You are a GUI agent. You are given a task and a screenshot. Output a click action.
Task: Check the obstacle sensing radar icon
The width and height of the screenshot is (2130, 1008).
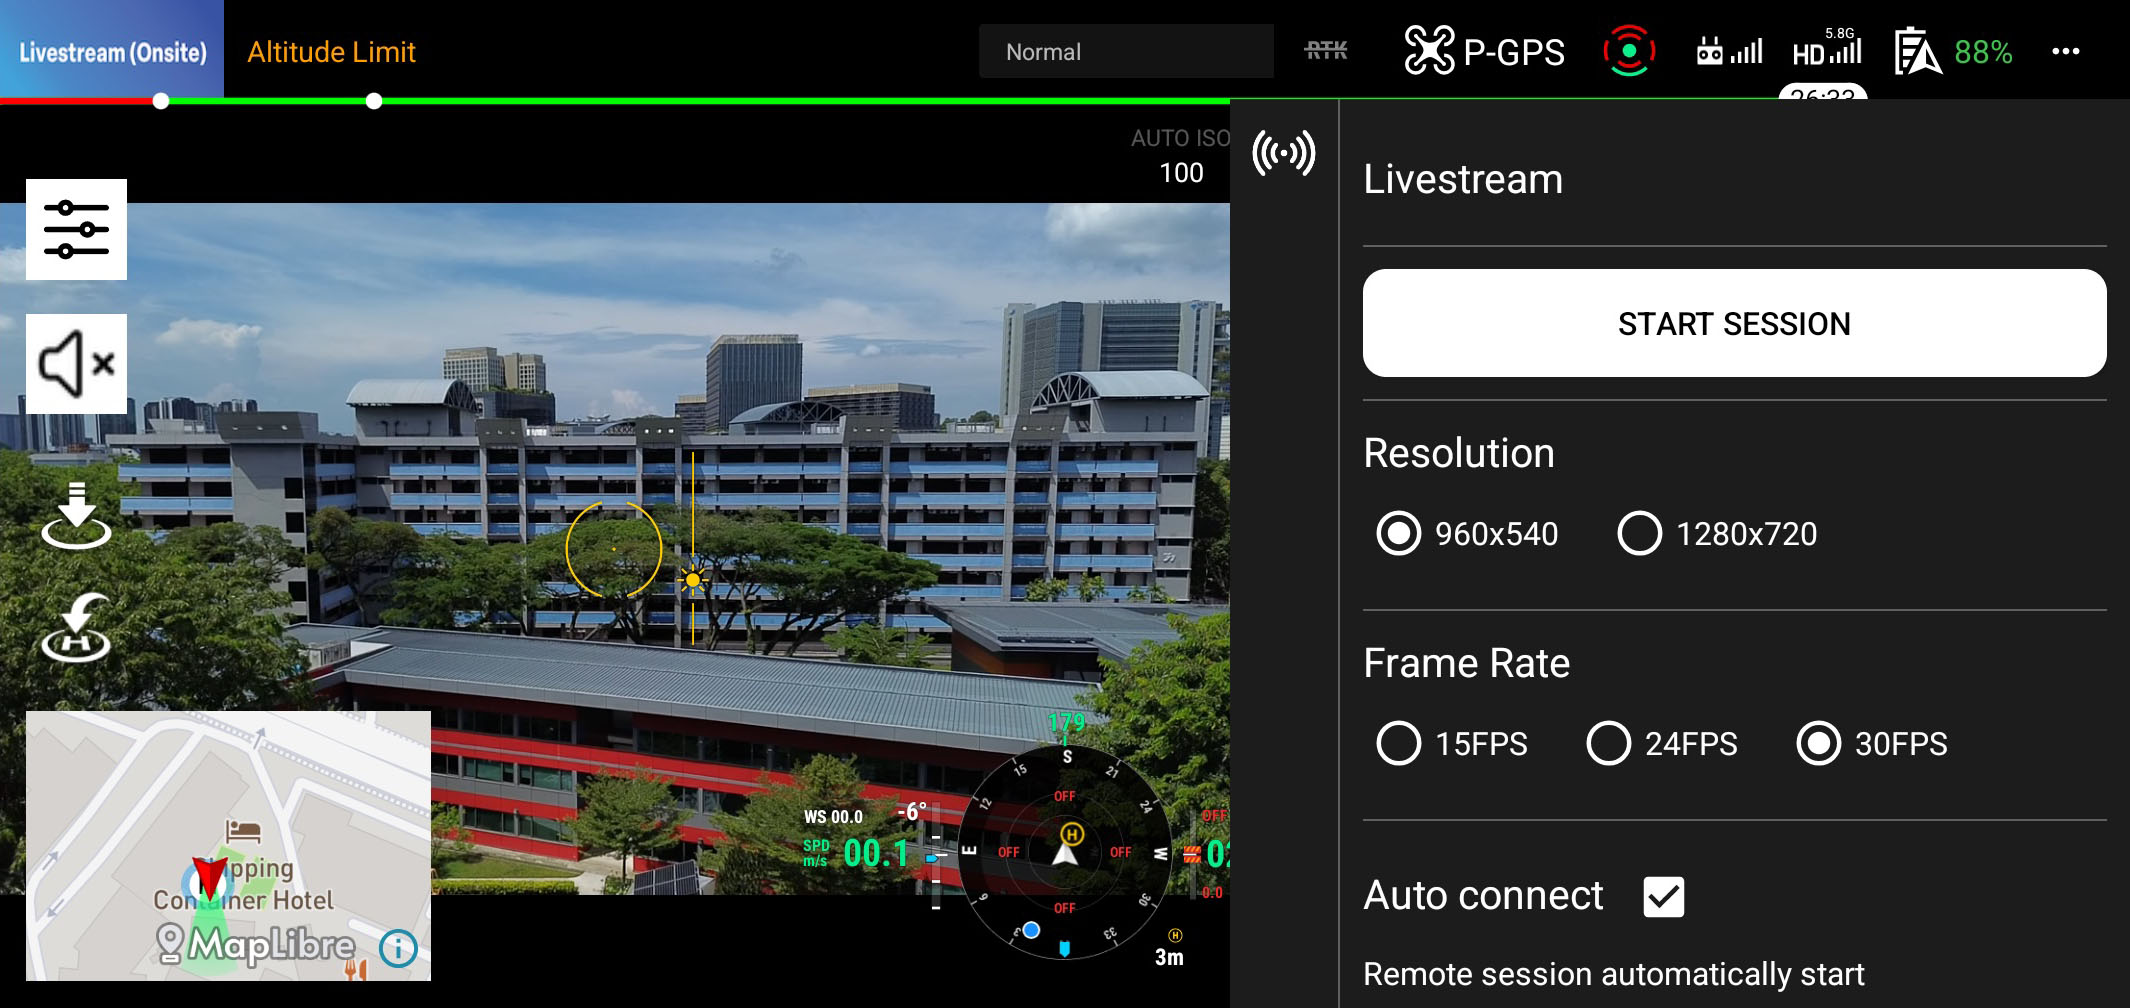tap(1628, 51)
